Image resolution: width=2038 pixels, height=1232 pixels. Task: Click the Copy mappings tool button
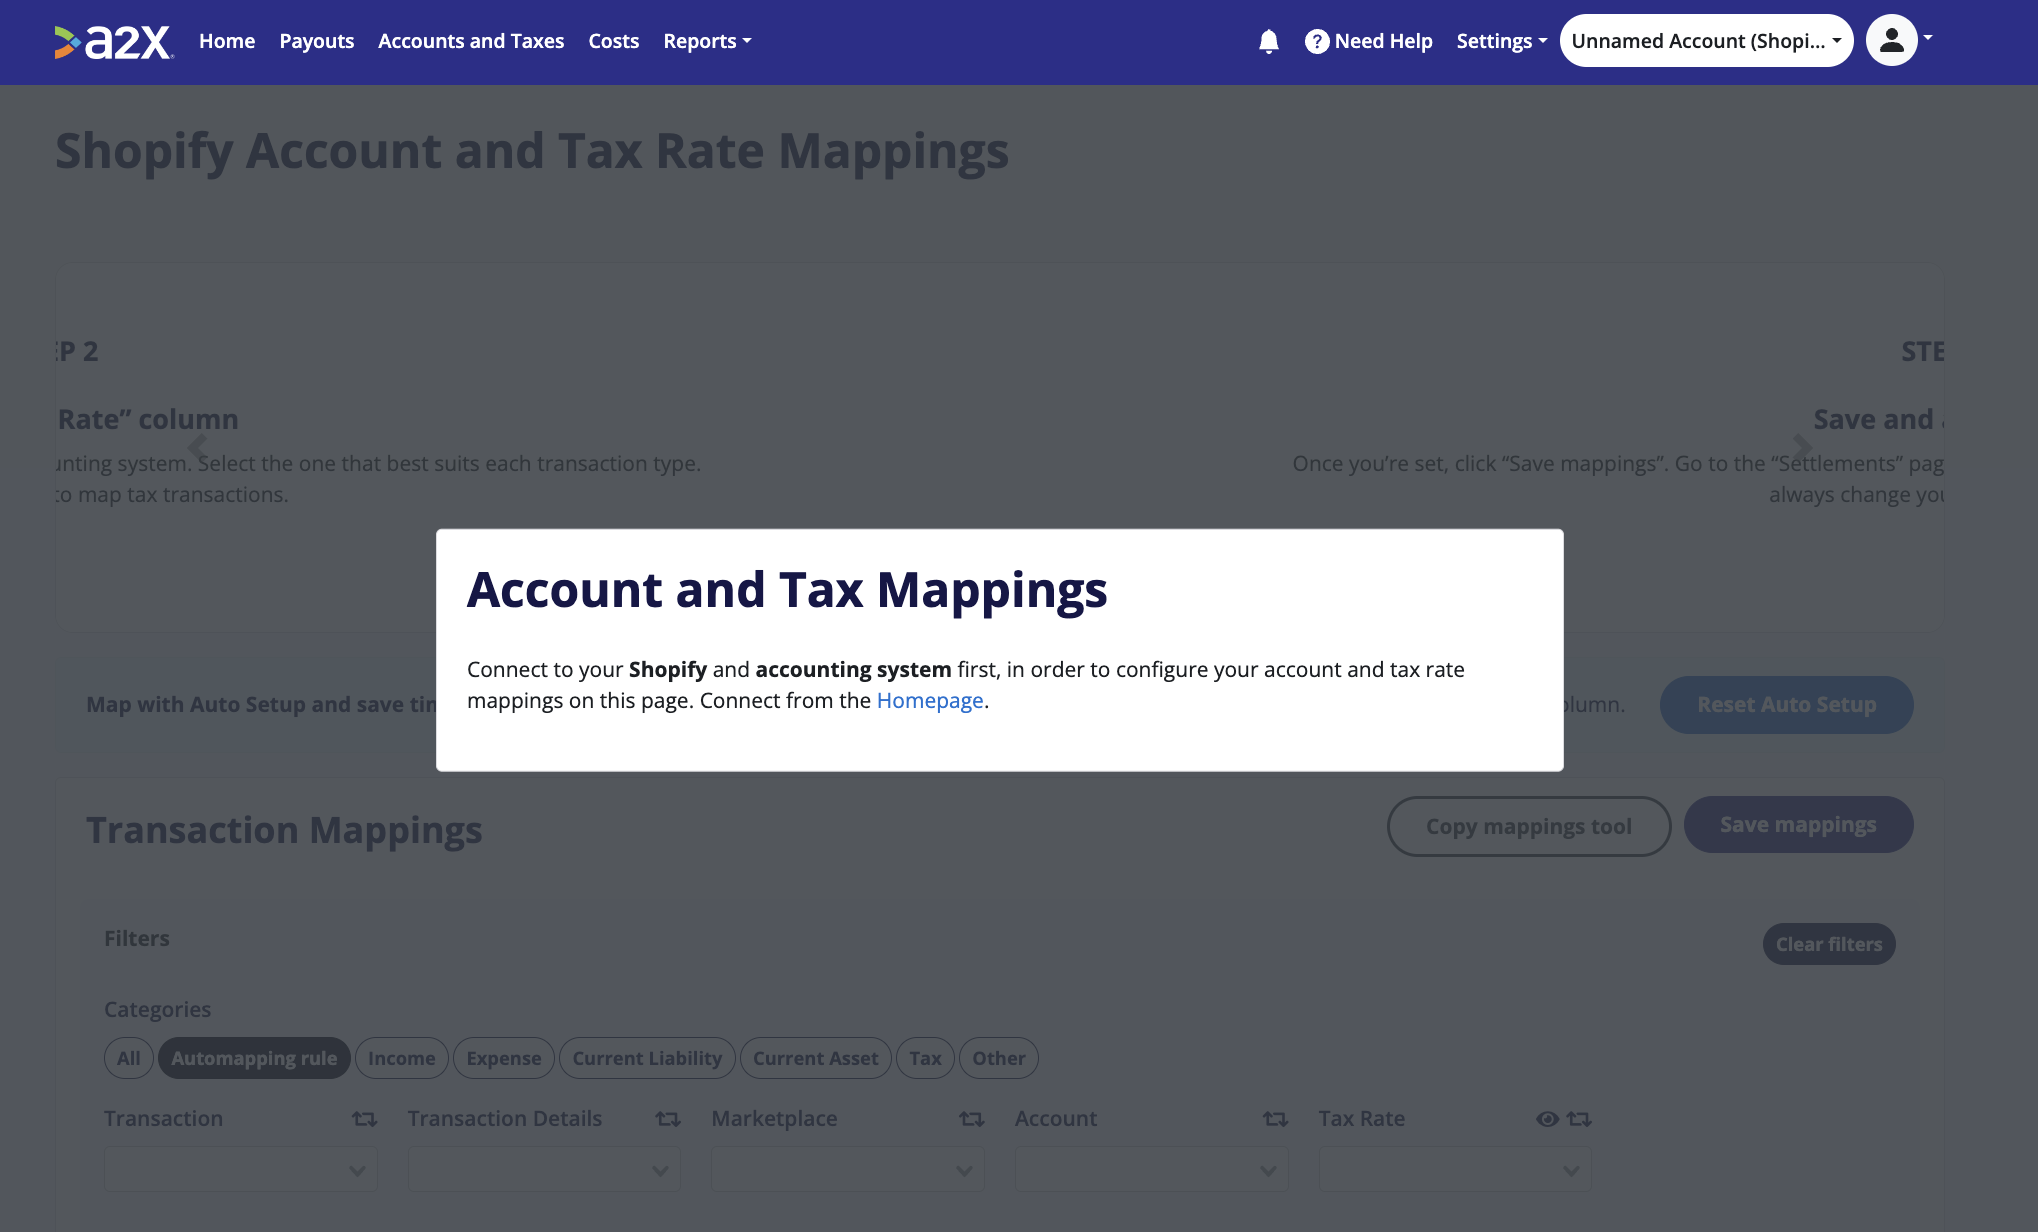pos(1529,826)
